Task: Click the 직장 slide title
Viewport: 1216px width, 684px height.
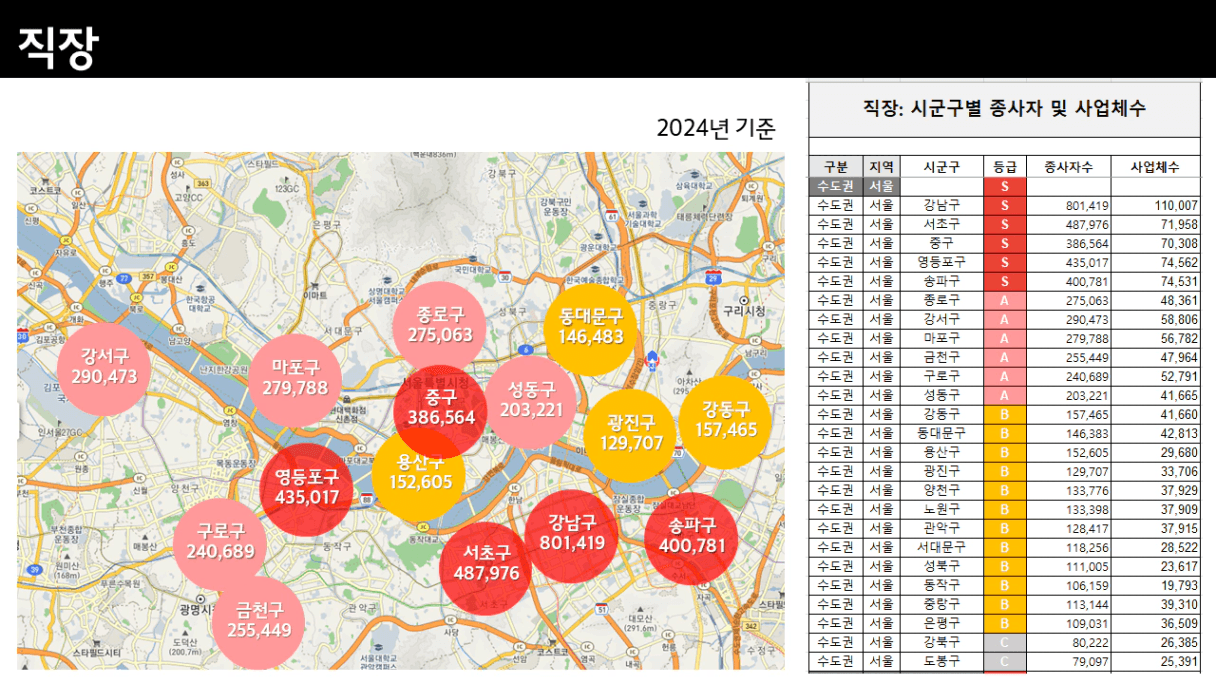Action: [x=58, y=46]
